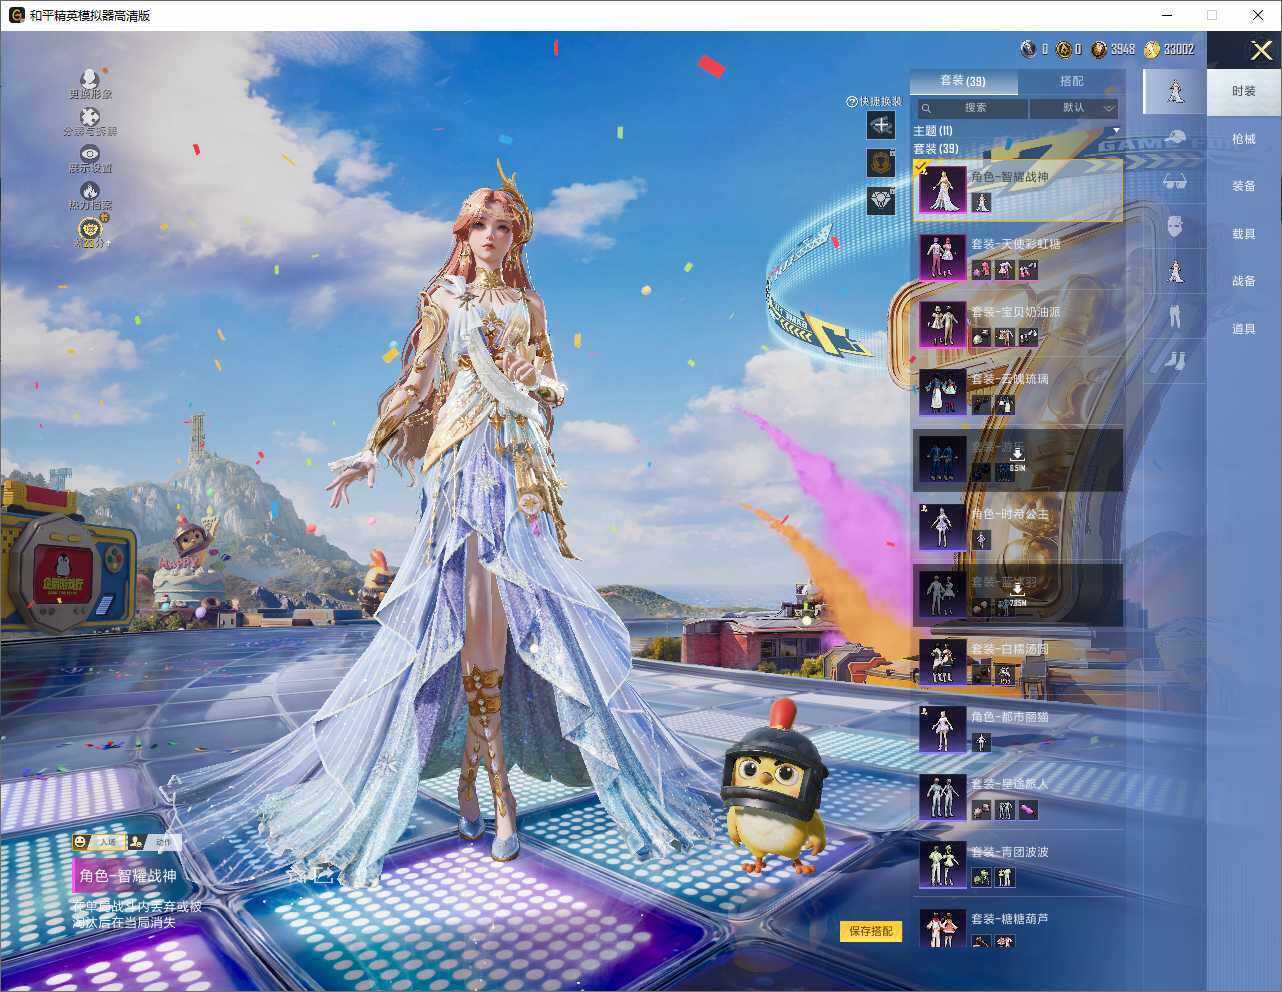1282x992 pixels.
Task: Select the 套装-青团波波 outfit thumbnail
Action: click(x=942, y=865)
